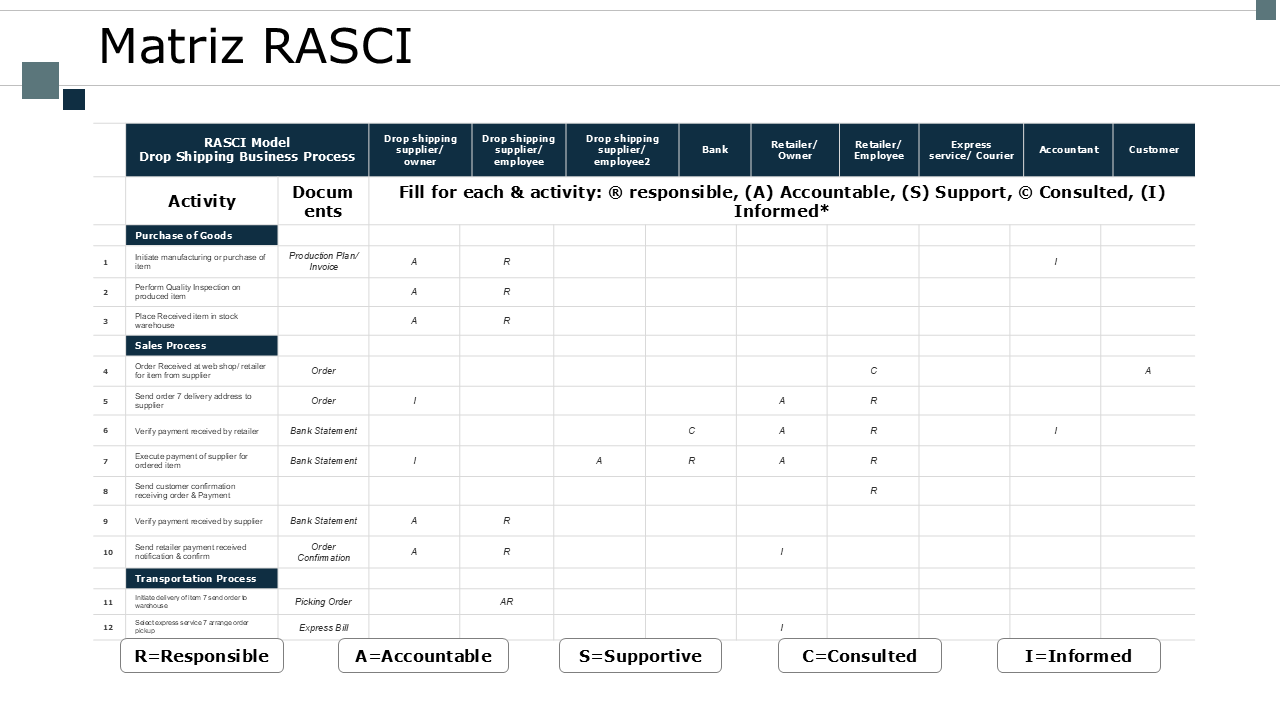
Task: Click the "R=Responsible" legend box
Action: coord(202,656)
